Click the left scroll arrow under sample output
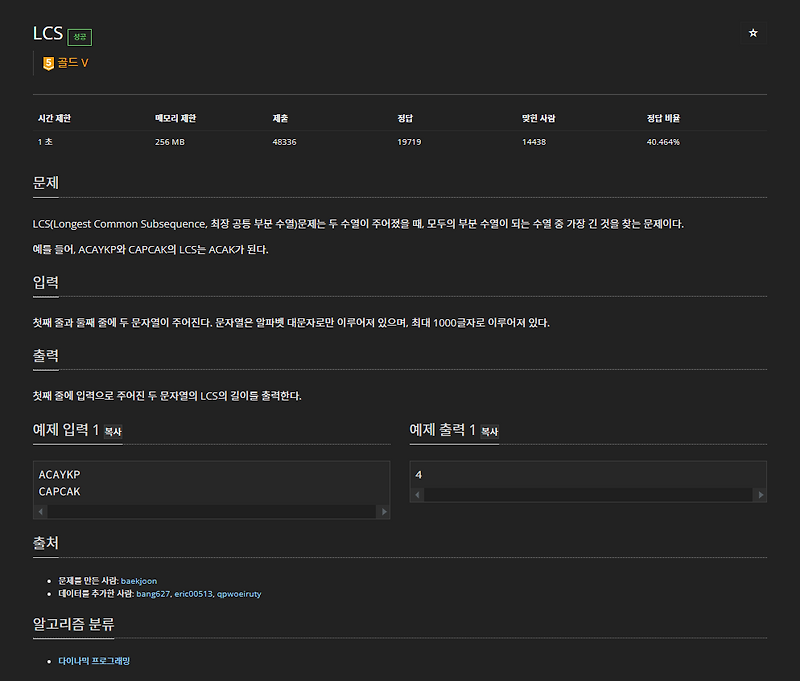Viewport: 800px width, 681px height. click(418, 493)
